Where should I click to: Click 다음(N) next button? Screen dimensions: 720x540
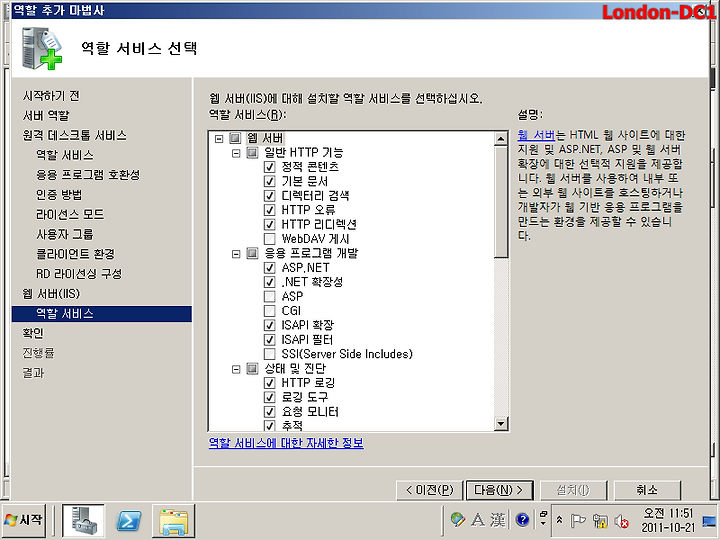pyautogui.click(x=499, y=490)
